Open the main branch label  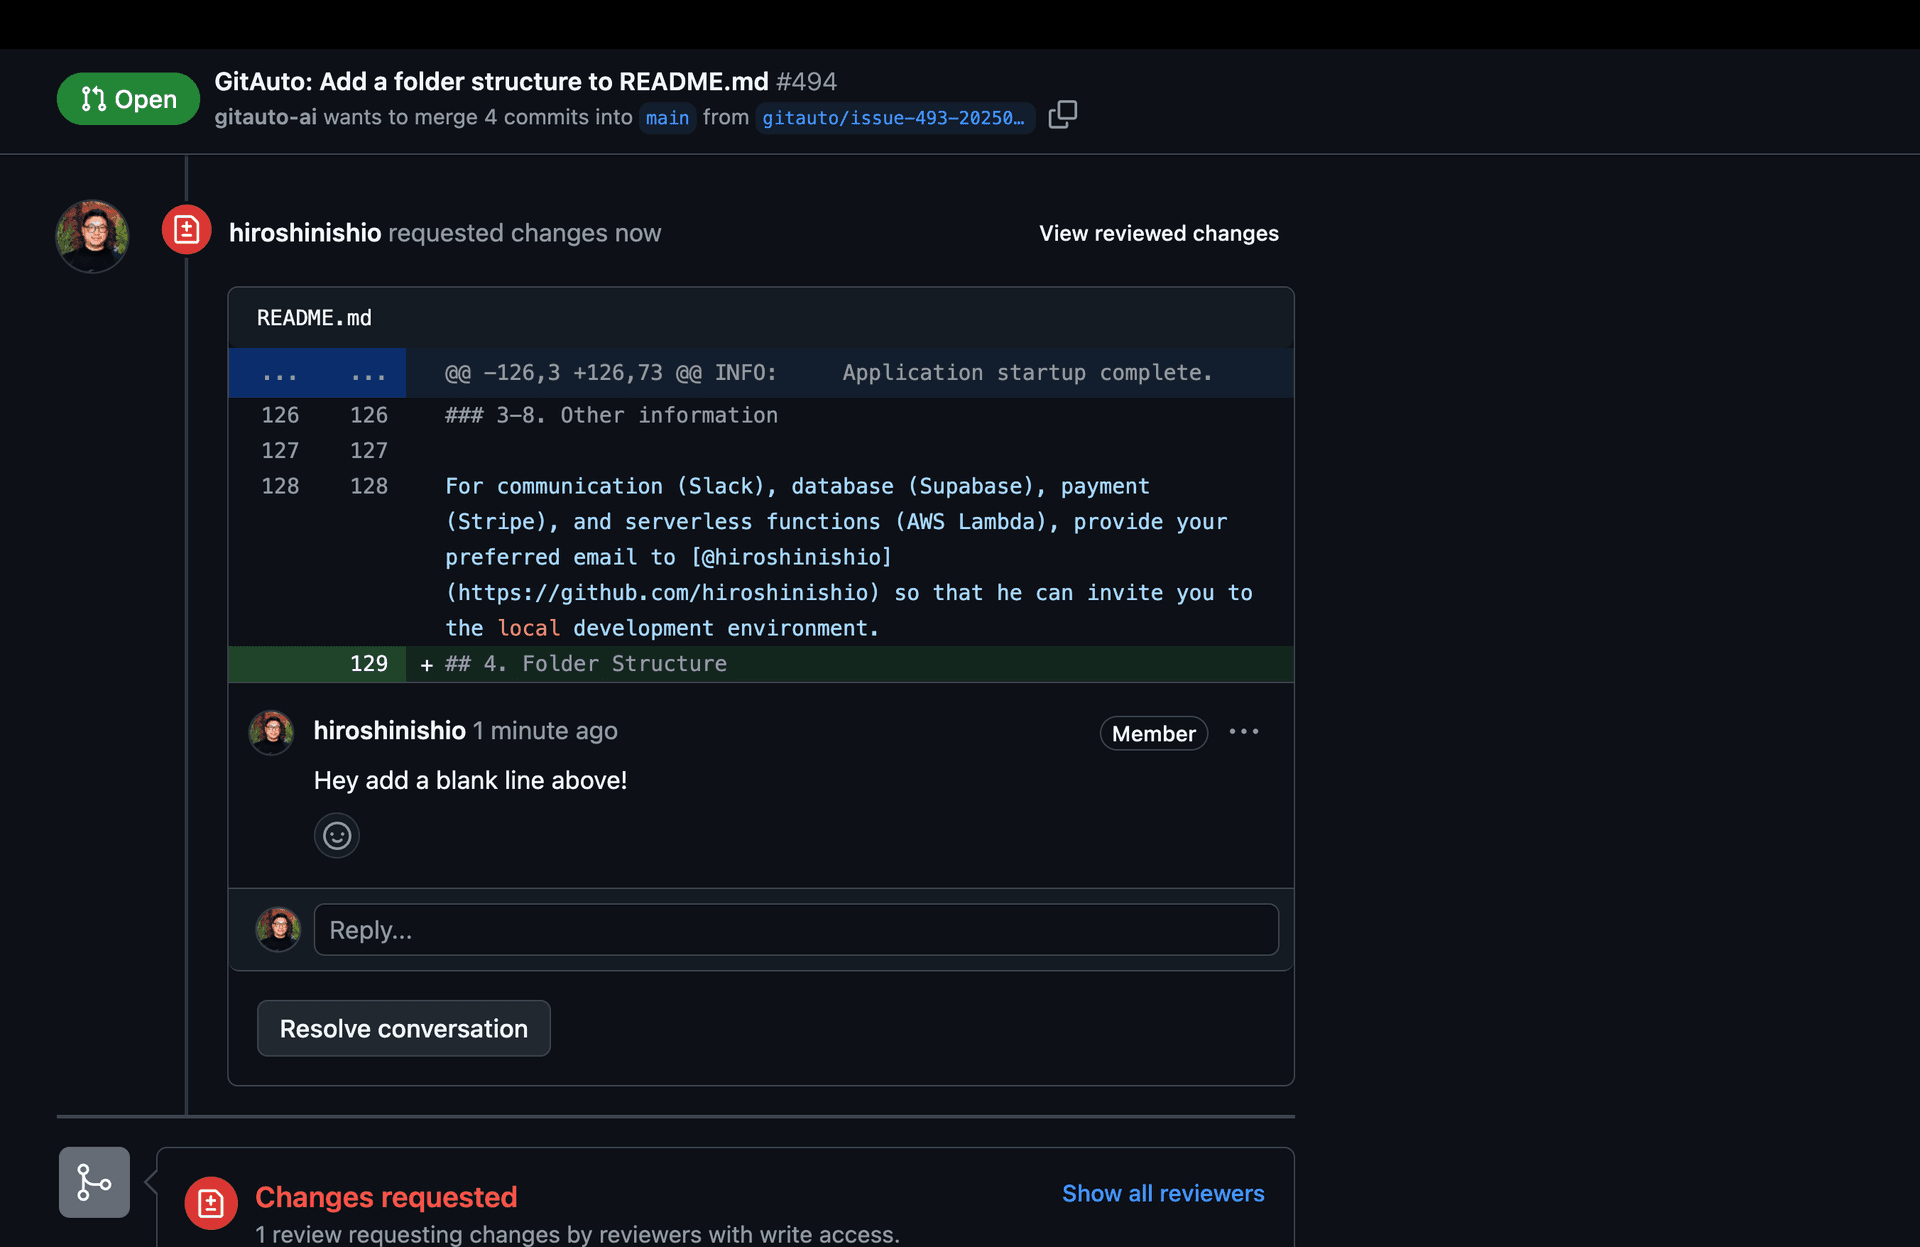(667, 118)
